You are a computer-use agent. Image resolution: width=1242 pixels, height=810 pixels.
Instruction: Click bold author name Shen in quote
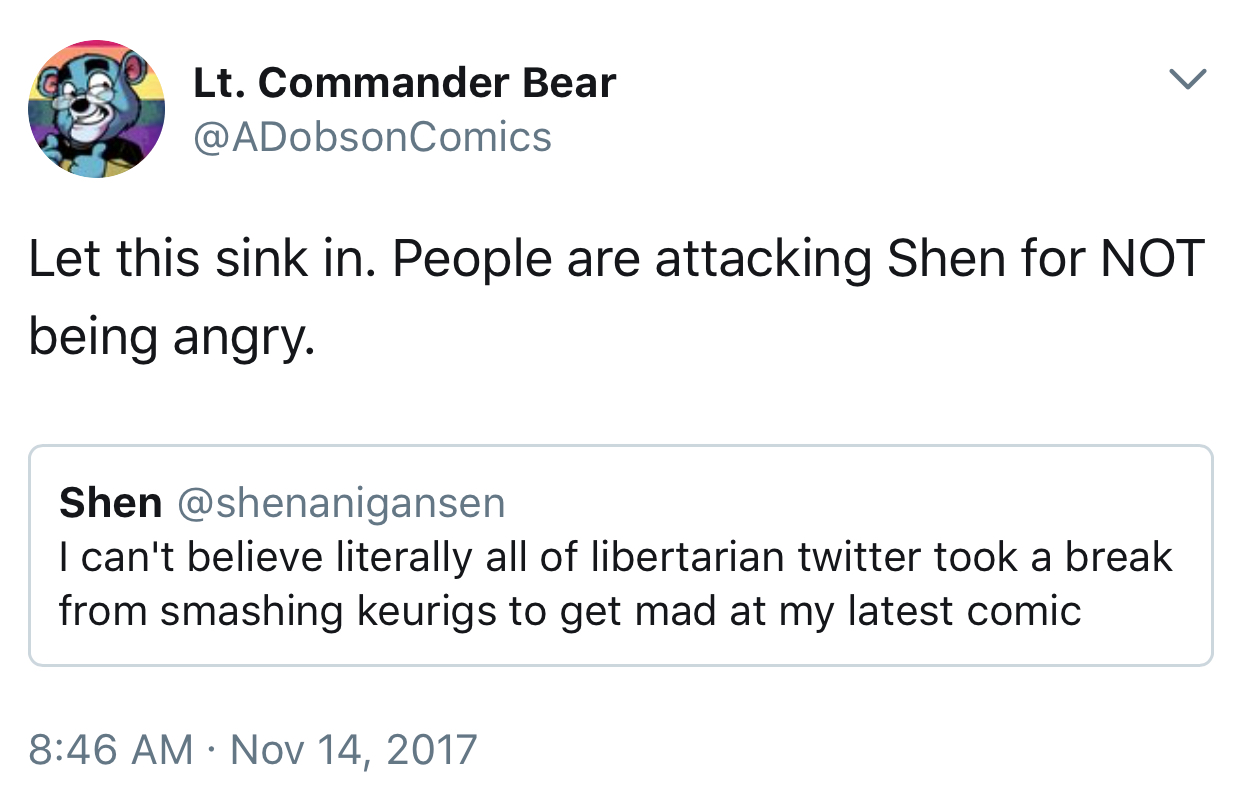[x=110, y=503]
